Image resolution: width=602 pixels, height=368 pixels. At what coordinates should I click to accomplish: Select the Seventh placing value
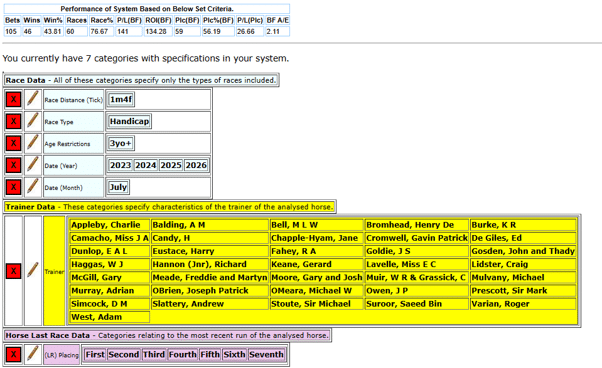click(x=266, y=355)
